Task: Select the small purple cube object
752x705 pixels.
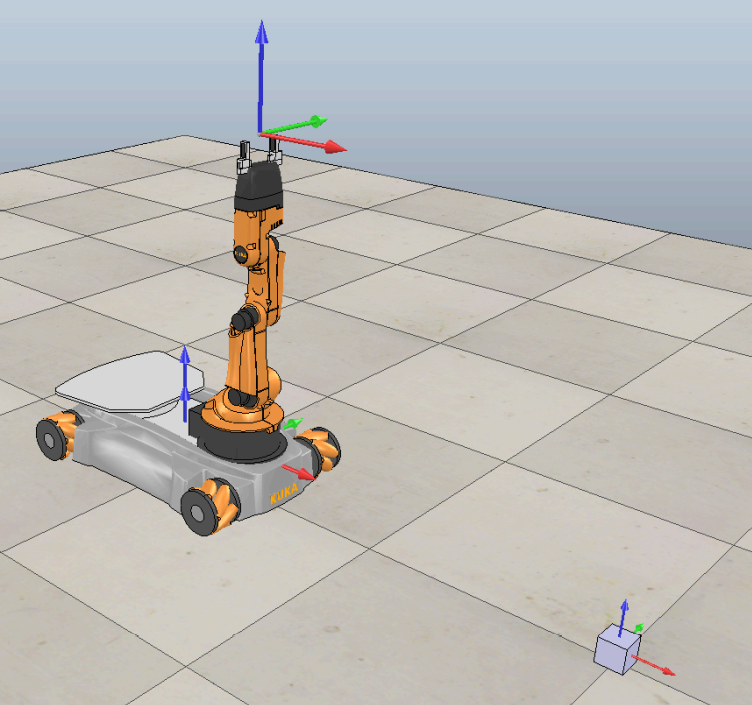Action: coord(617,649)
